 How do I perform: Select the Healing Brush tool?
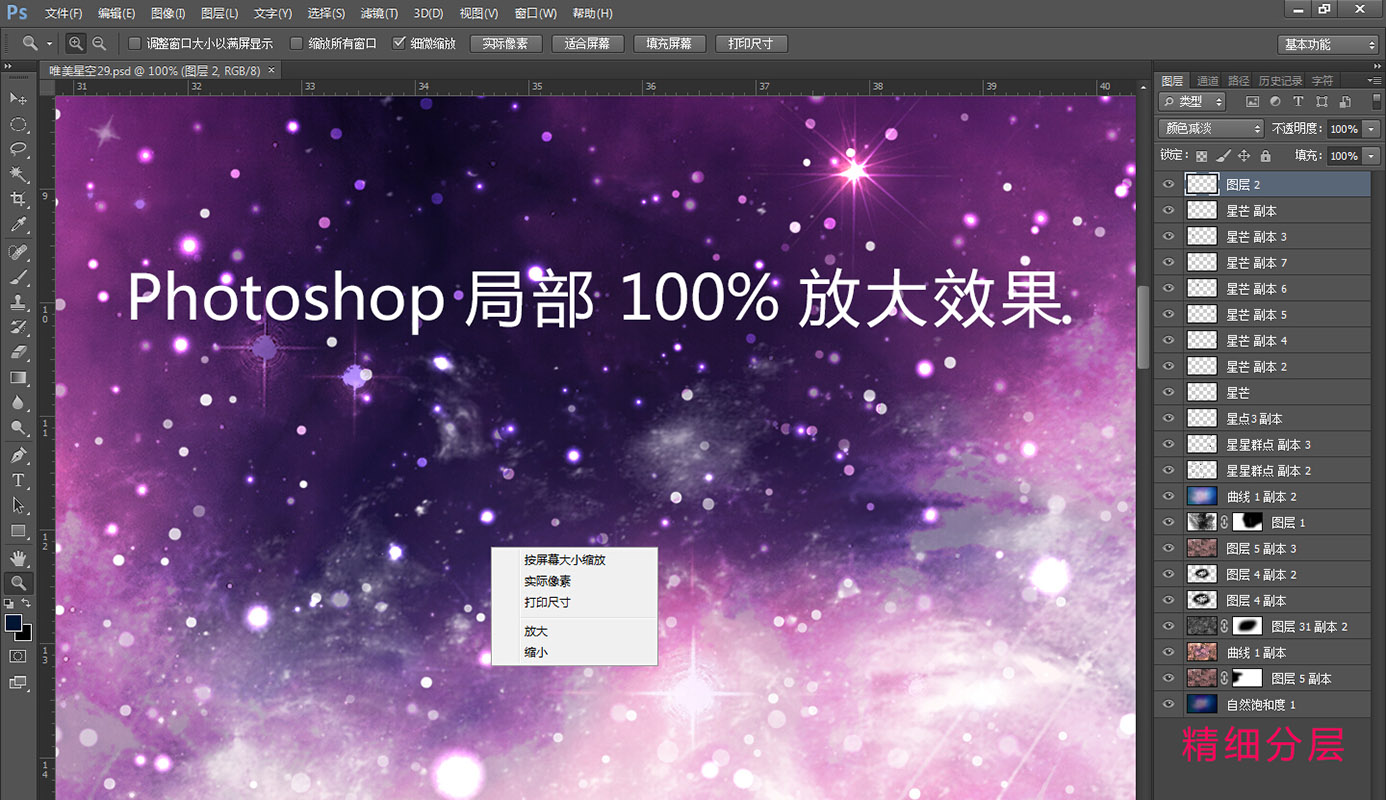point(18,252)
